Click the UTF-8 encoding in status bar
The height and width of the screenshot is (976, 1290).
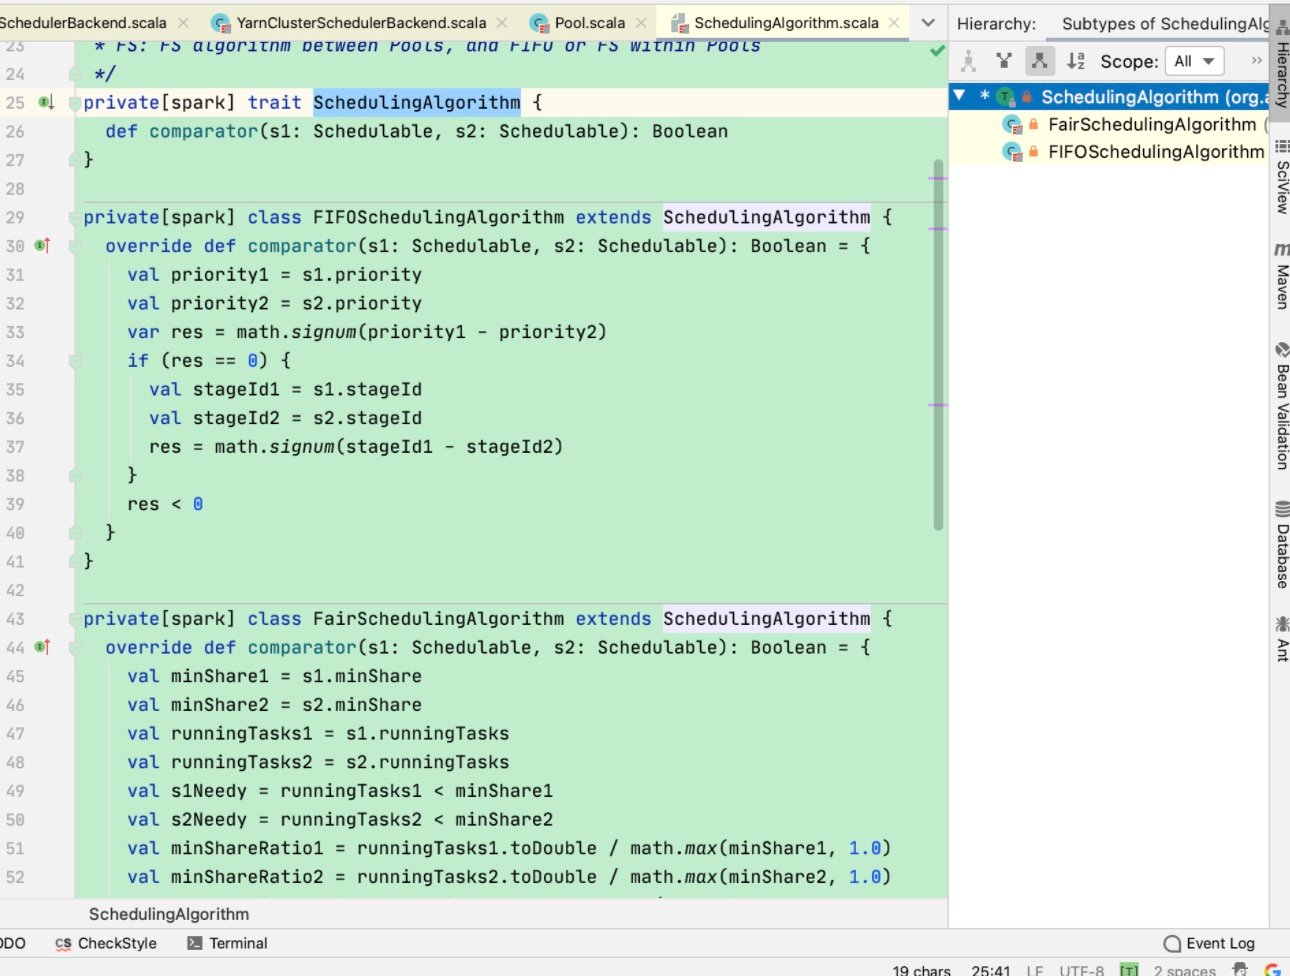point(1081,970)
